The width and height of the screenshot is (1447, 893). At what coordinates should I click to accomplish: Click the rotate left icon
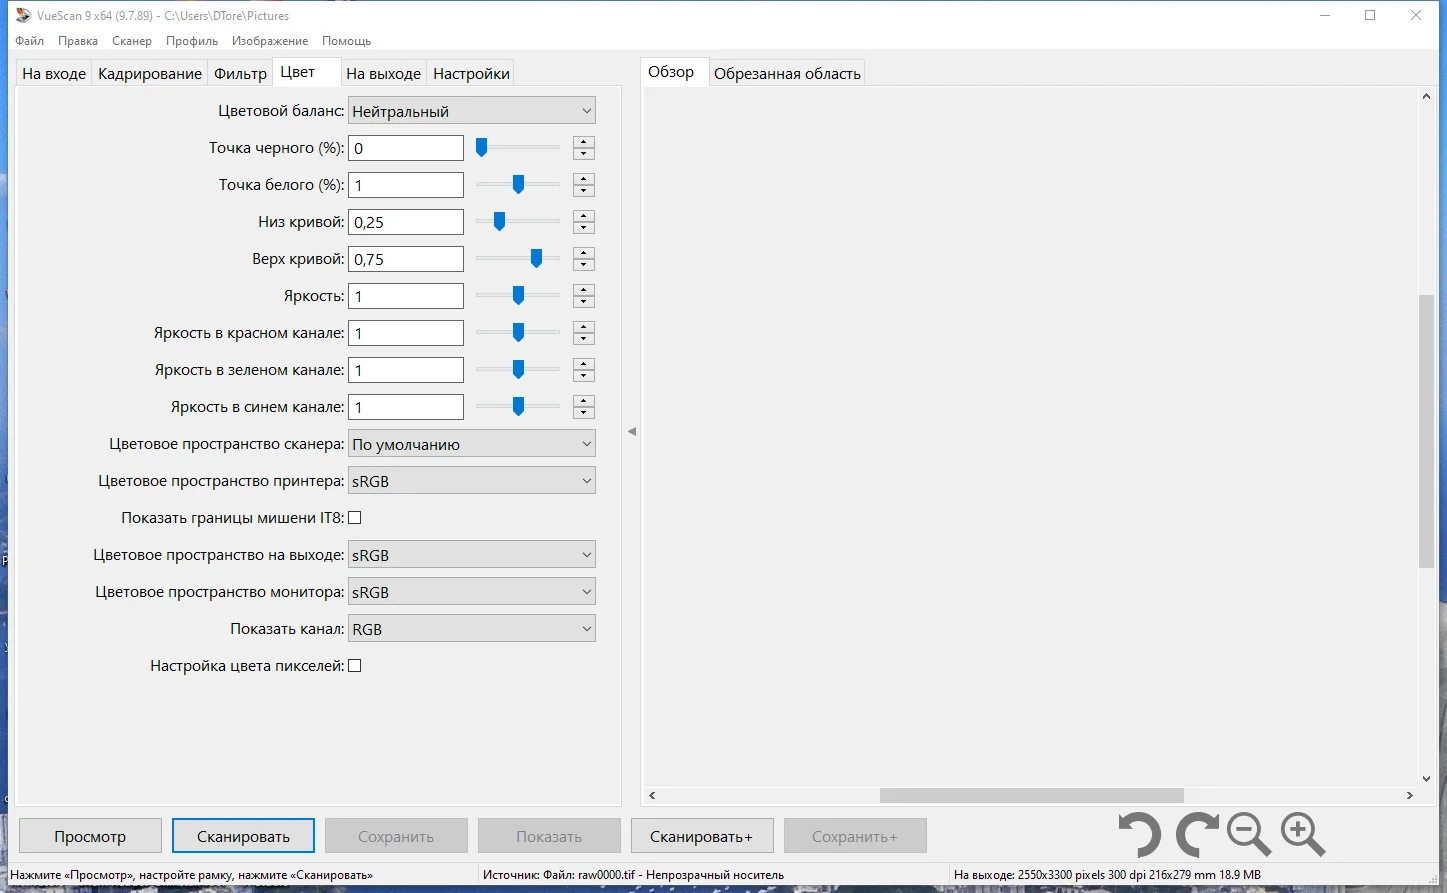coord(1139,835)
